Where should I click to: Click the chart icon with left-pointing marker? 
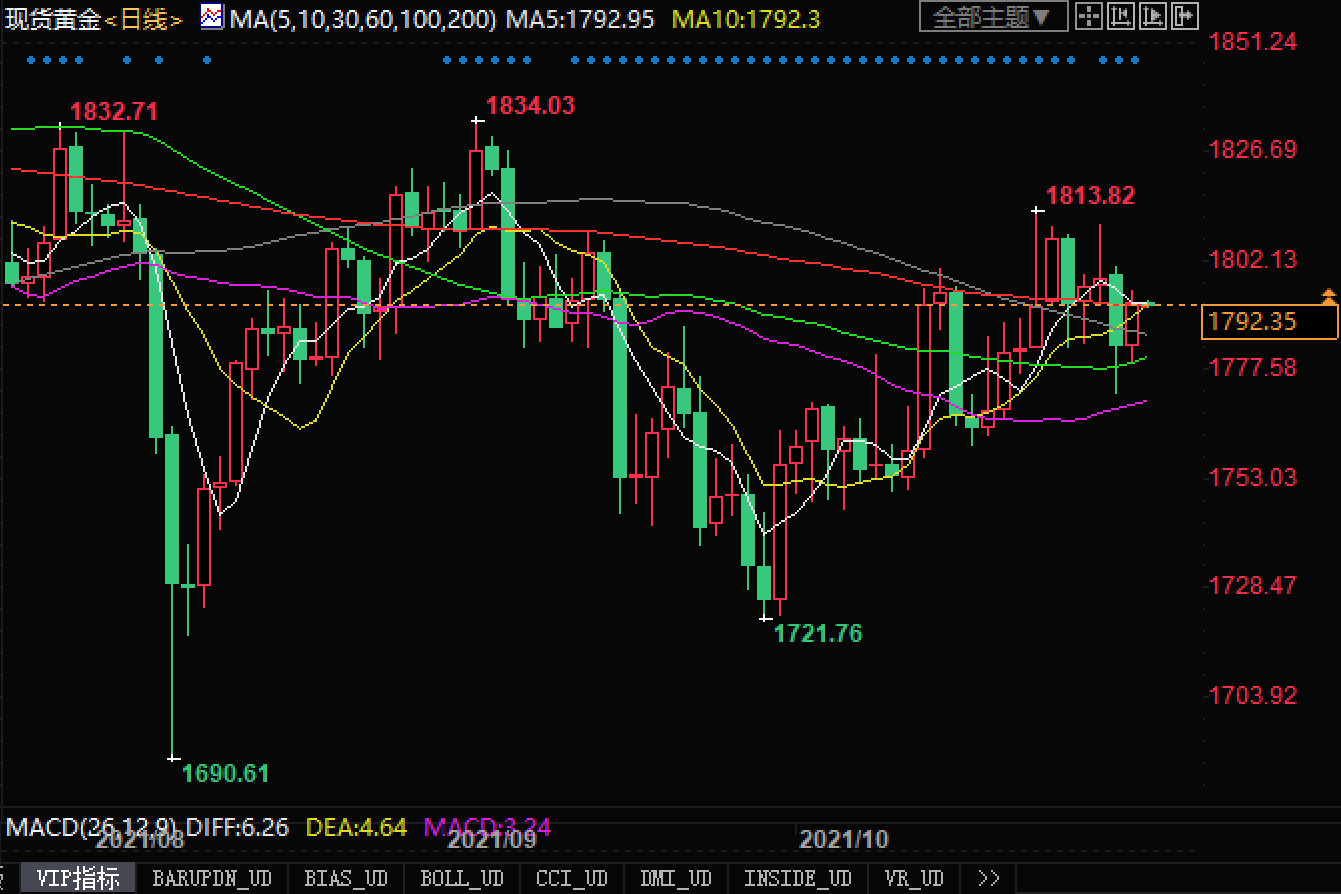1122,16
